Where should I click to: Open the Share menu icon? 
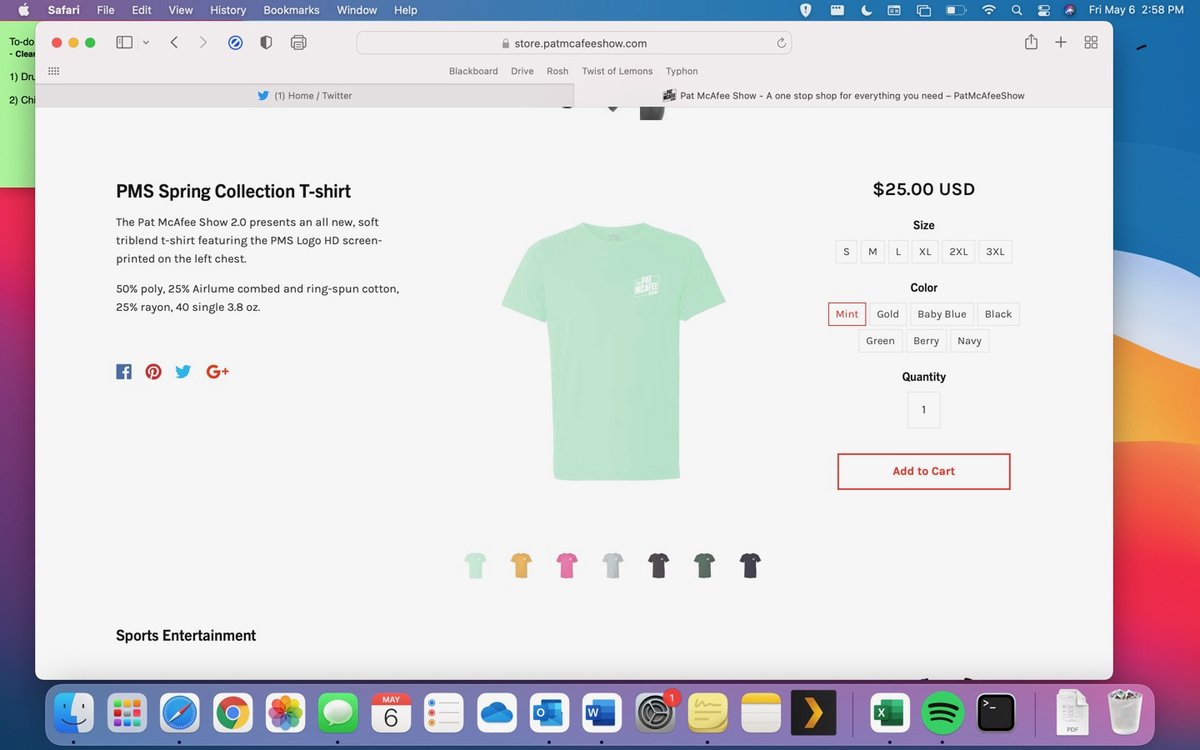click(1031, 42)
